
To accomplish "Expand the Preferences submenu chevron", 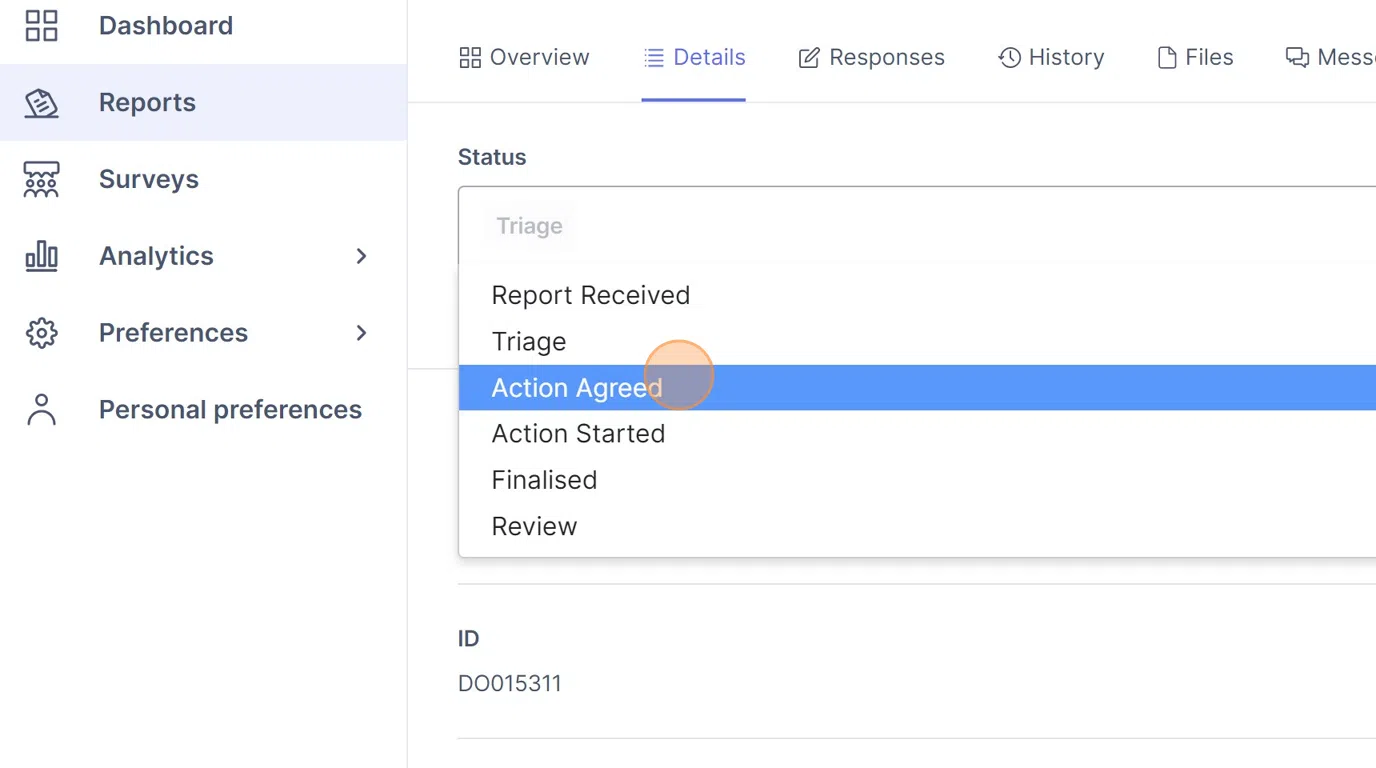I will (362, 333).
